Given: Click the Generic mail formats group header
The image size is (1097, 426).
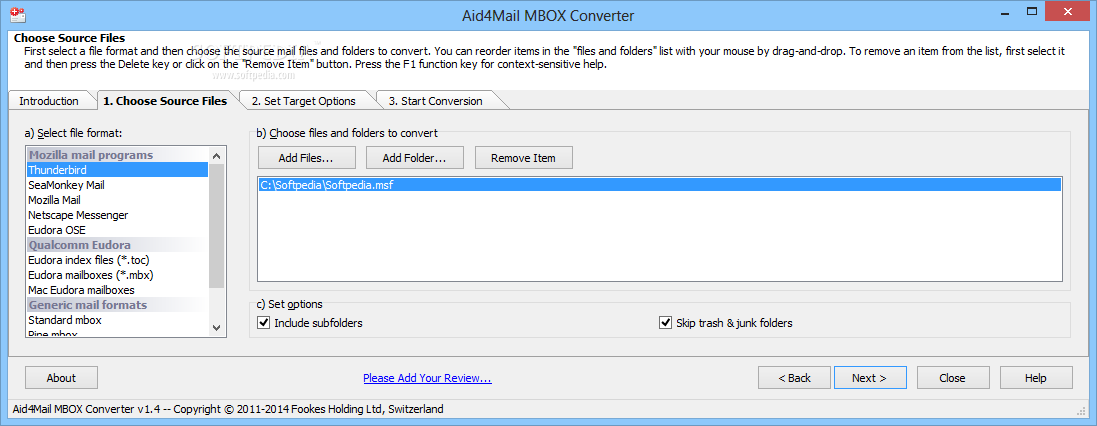Looking at the screenshot, I should coord(118,305).
